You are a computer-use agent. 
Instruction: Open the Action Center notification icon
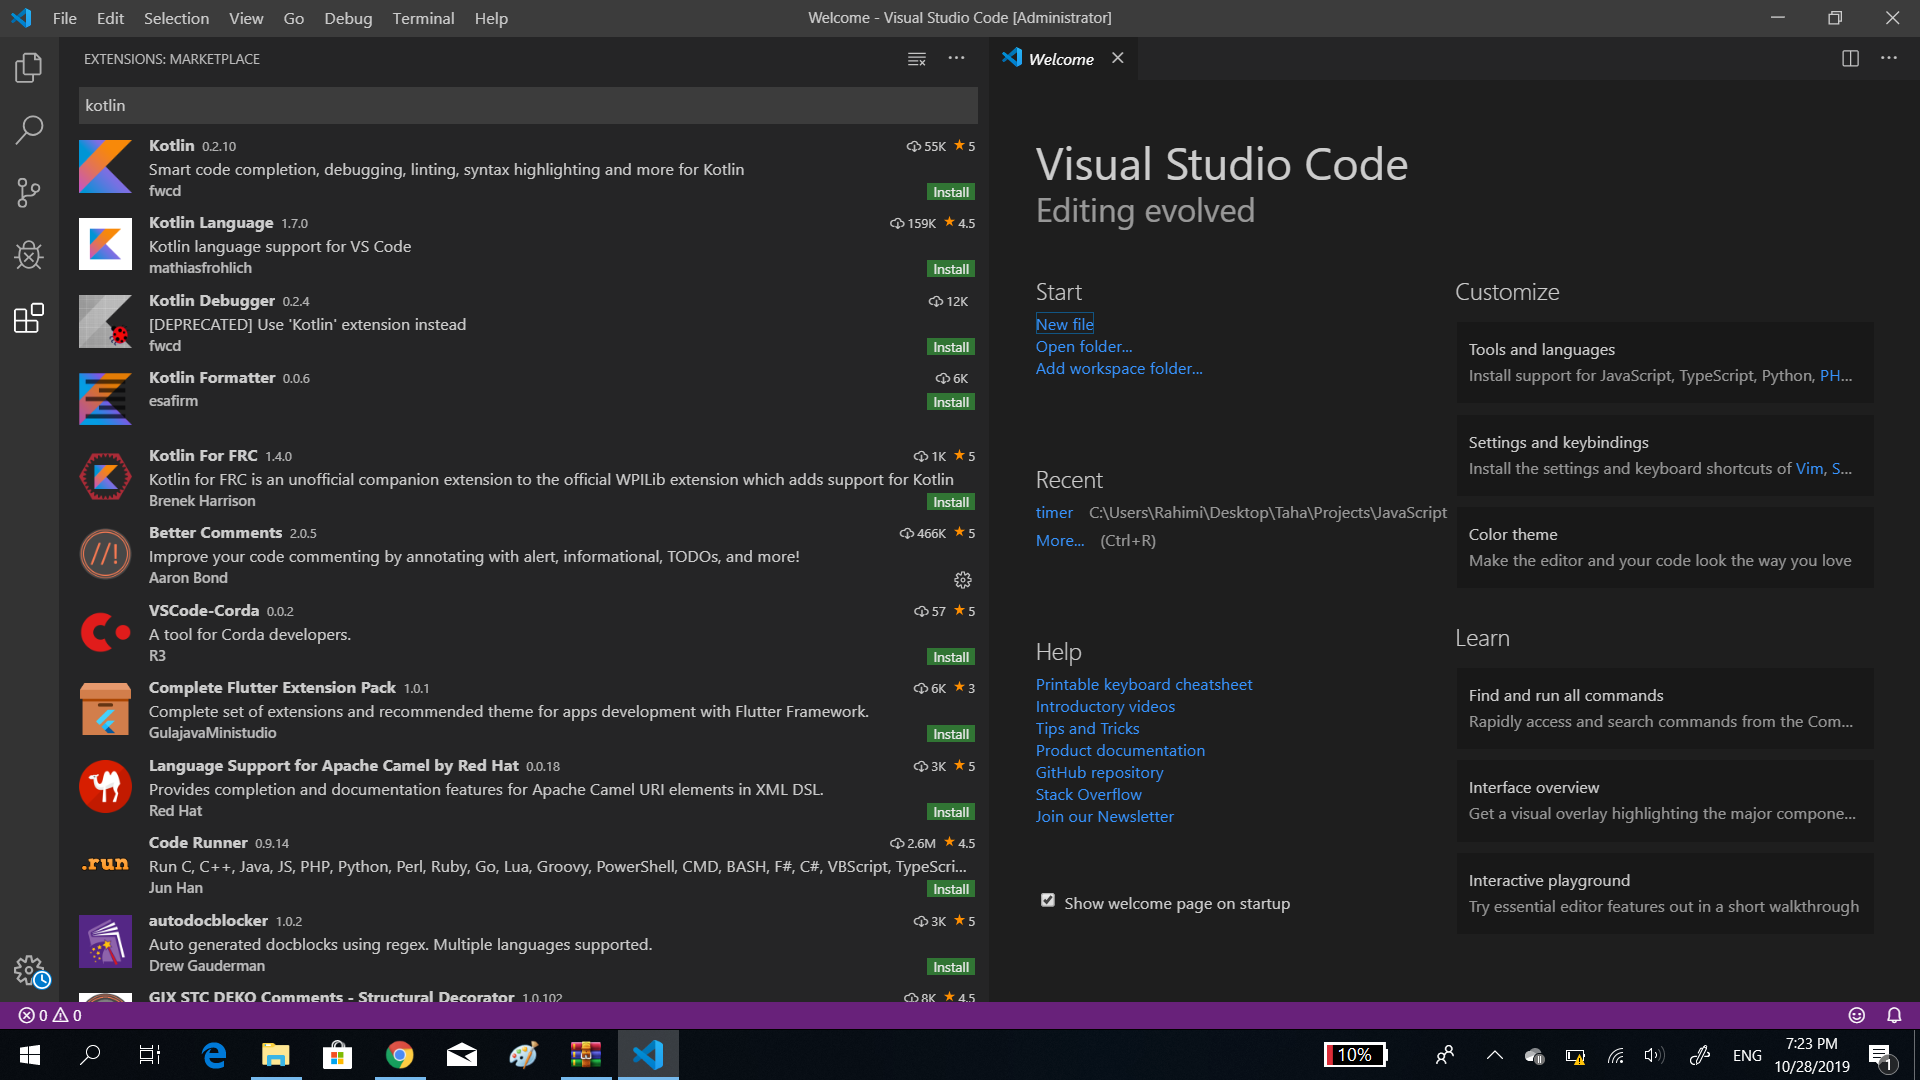pos(1880,1056)
